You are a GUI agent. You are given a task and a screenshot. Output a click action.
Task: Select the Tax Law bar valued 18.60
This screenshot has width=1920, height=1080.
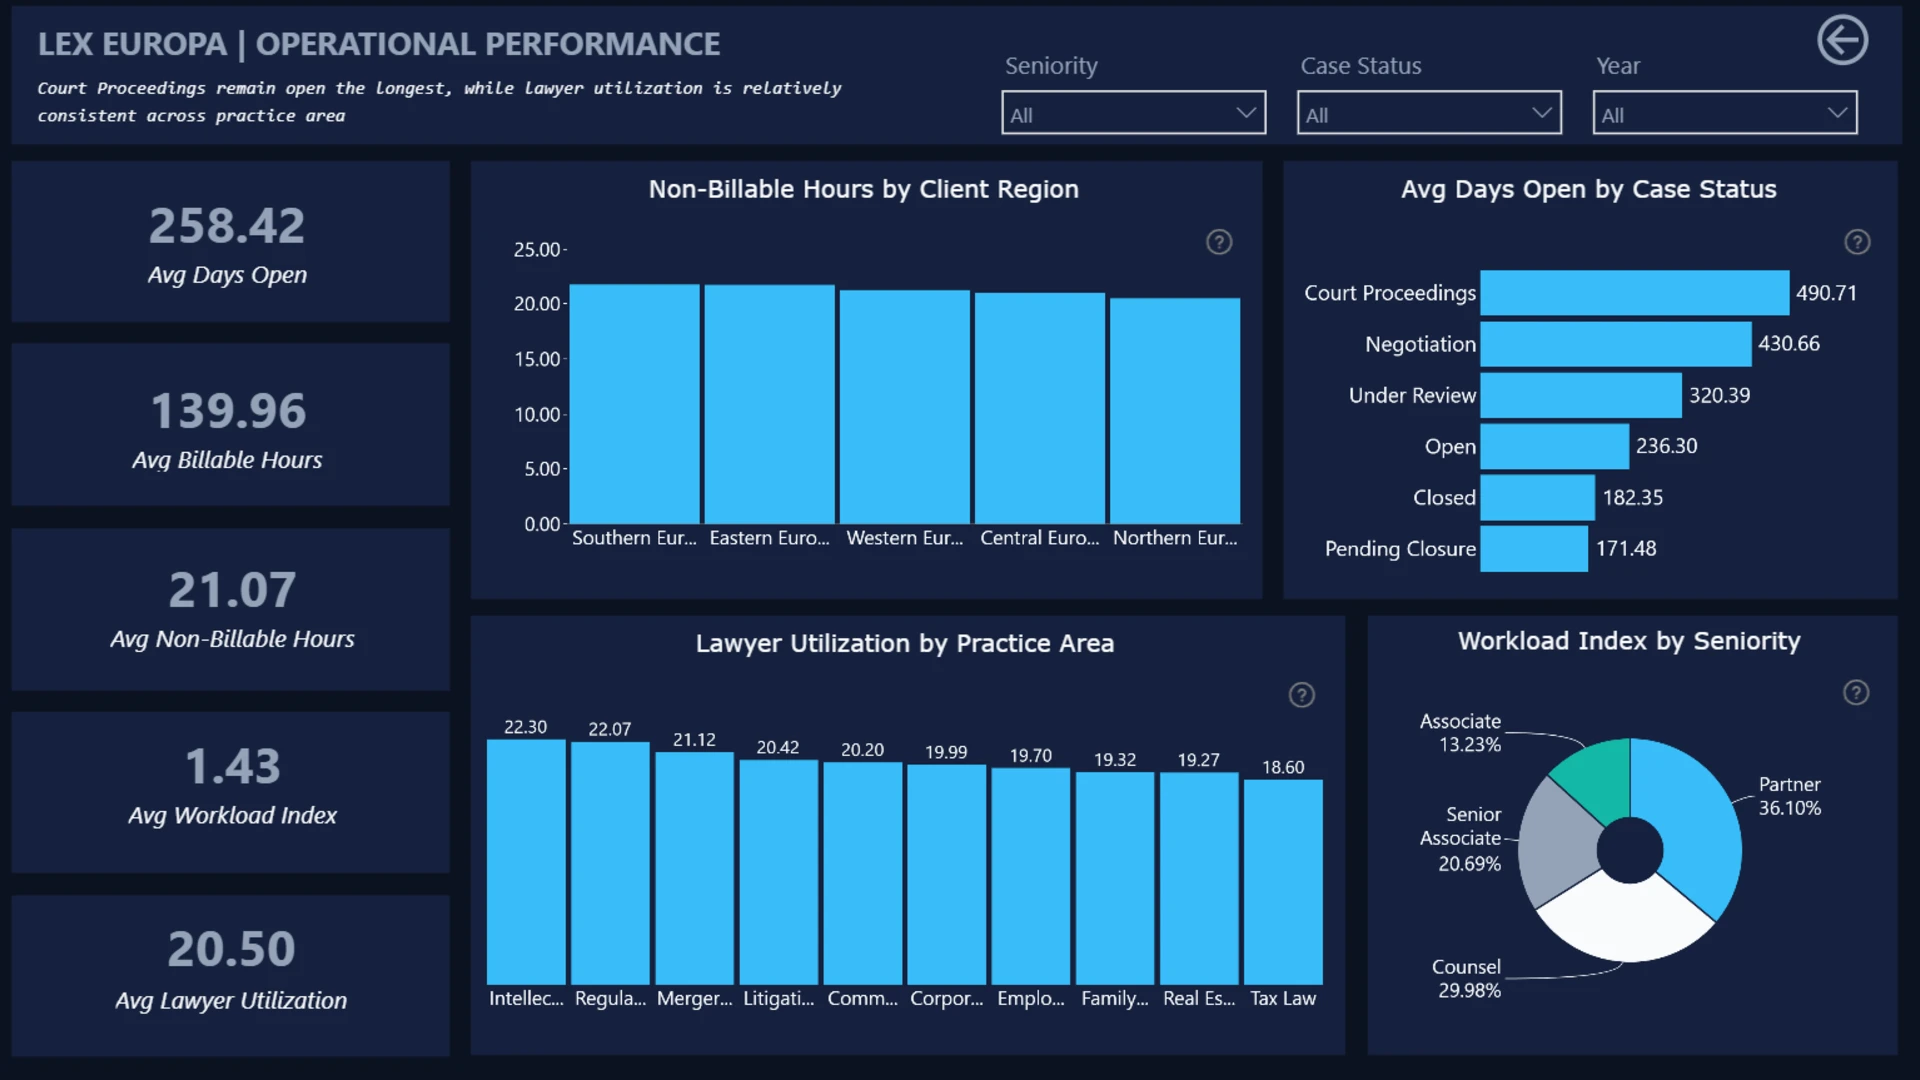tap(1283, 882)
